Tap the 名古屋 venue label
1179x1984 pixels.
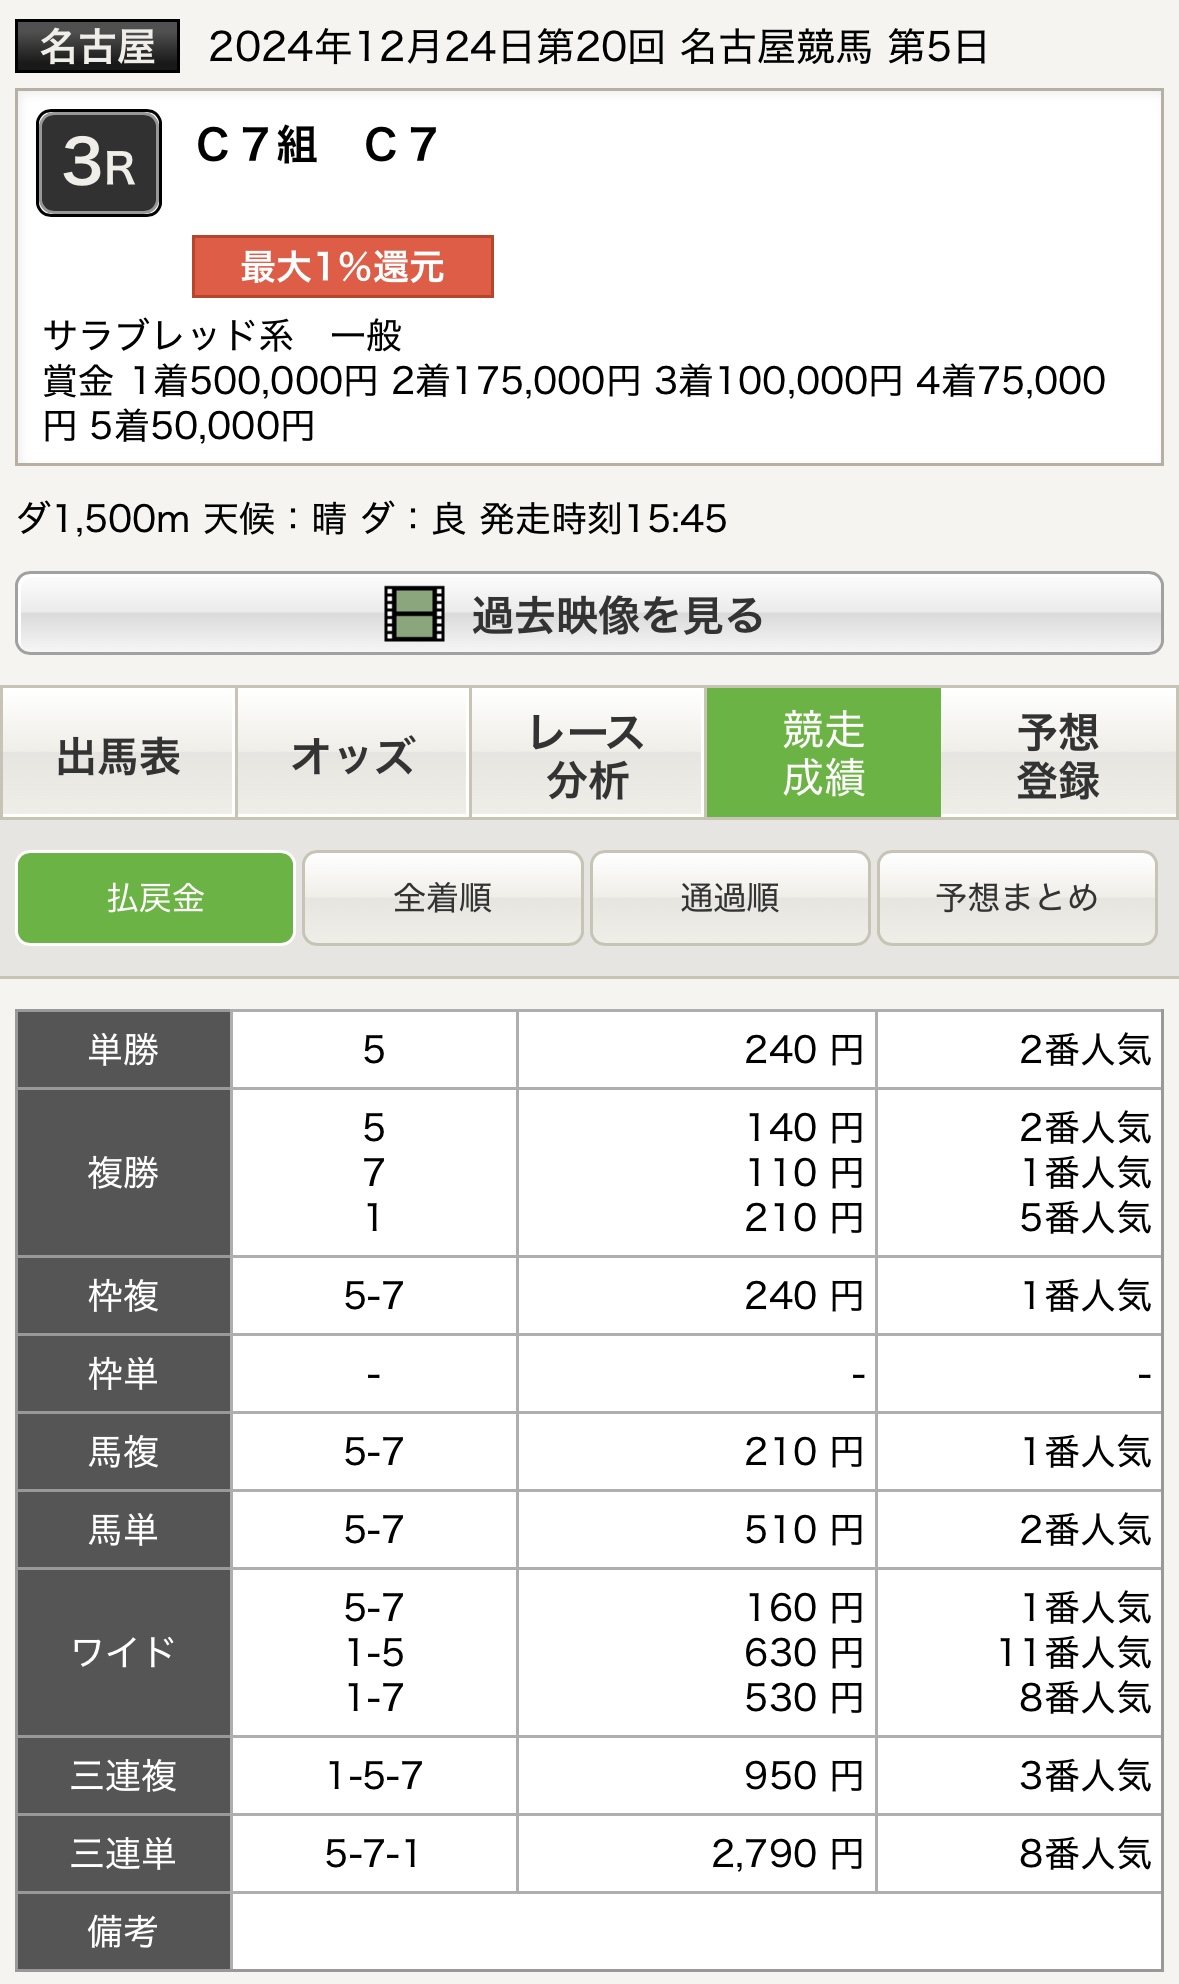click(97, 47)
